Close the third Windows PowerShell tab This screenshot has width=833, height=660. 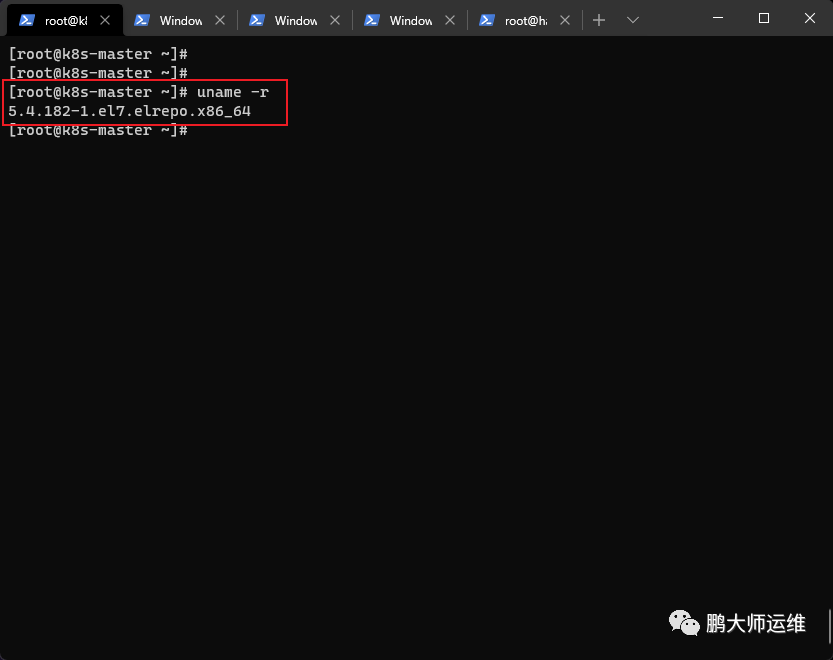(x=450, y=20)
